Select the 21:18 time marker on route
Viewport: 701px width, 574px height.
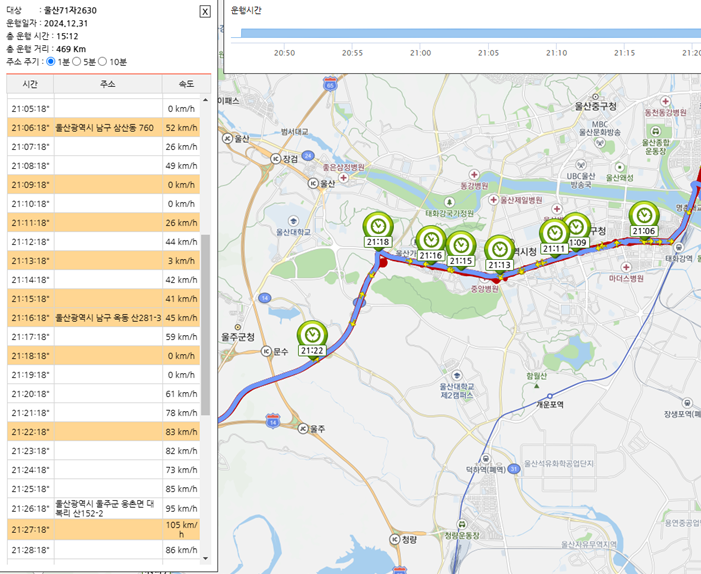(378, 227)
